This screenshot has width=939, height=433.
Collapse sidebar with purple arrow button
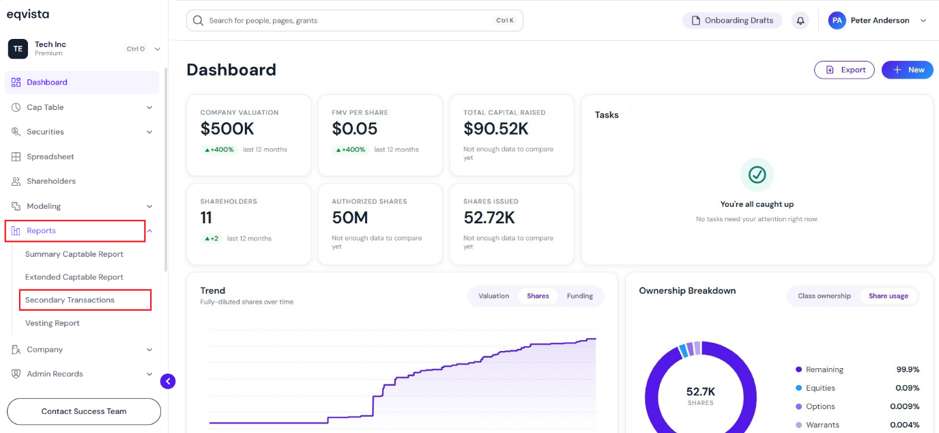click(x=168, y=381)
